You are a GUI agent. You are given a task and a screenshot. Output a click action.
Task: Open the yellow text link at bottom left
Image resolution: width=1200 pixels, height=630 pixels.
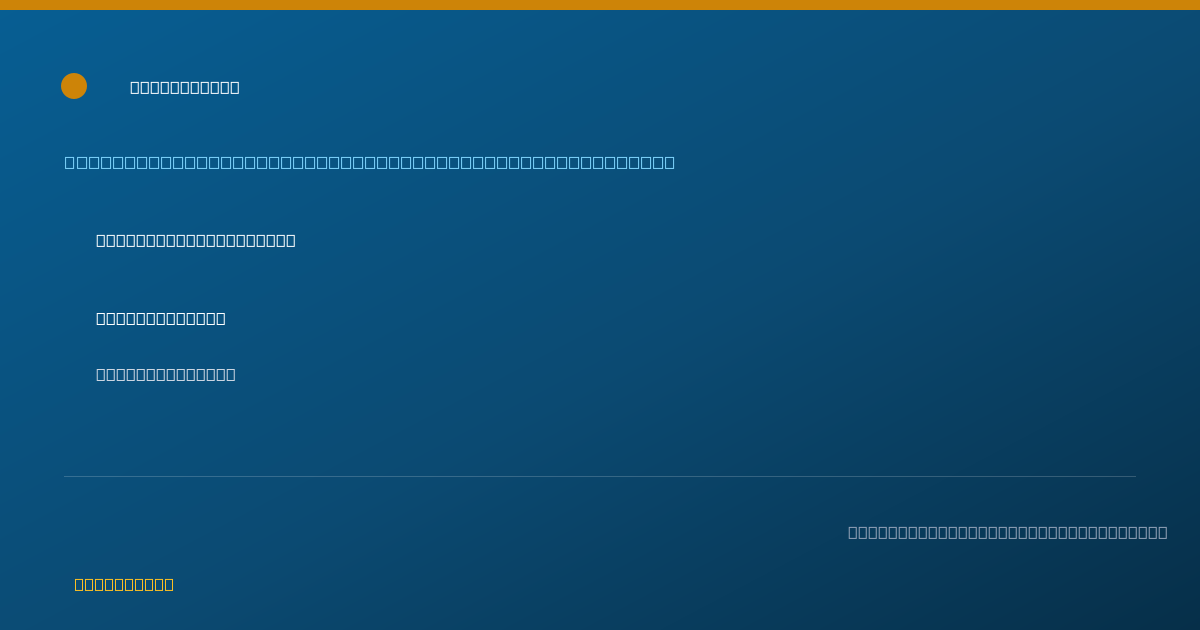coord(124,584)
